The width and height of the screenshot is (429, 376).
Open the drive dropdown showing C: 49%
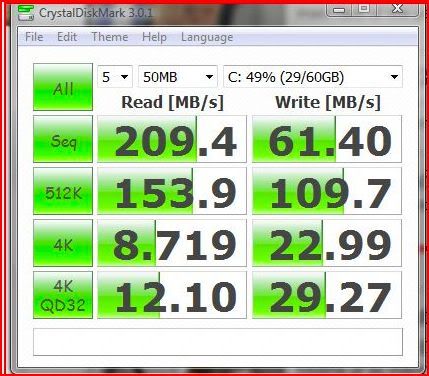(x=313, y=77)
